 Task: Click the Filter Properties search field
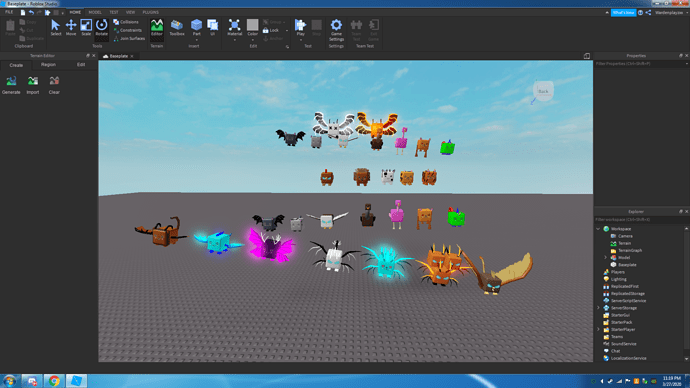coord(640,64)
